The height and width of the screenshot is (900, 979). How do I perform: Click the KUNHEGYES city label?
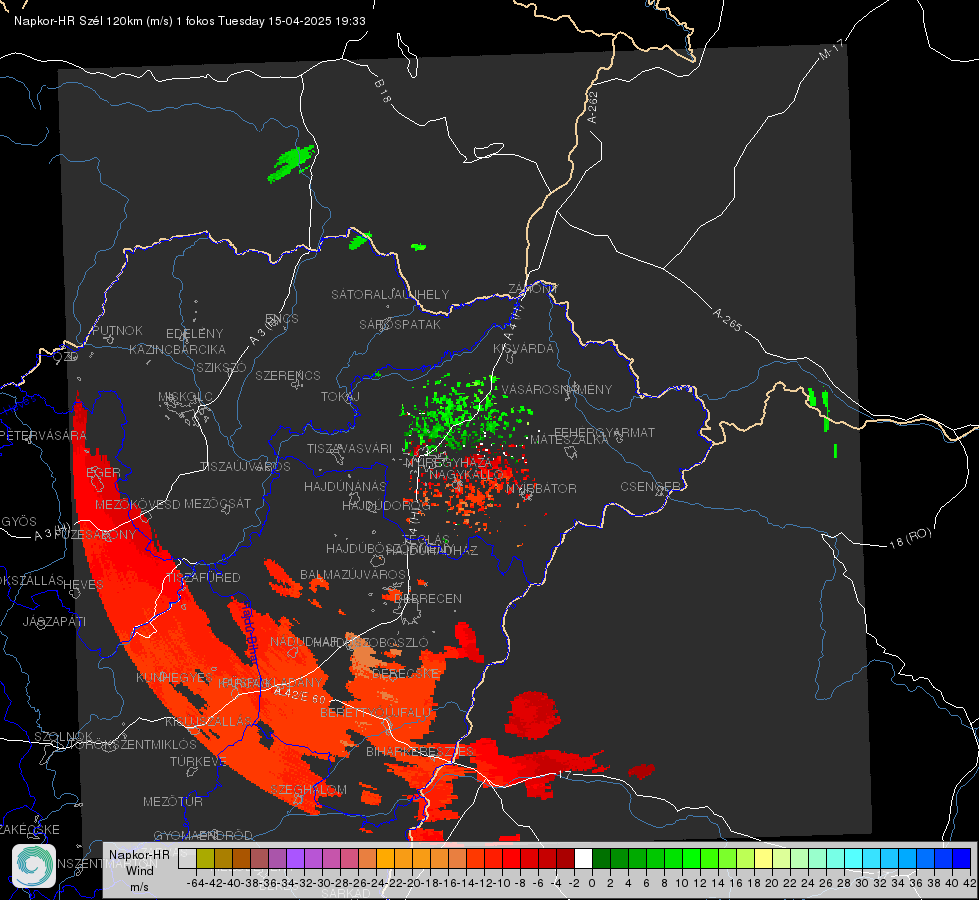pos(174,677)
